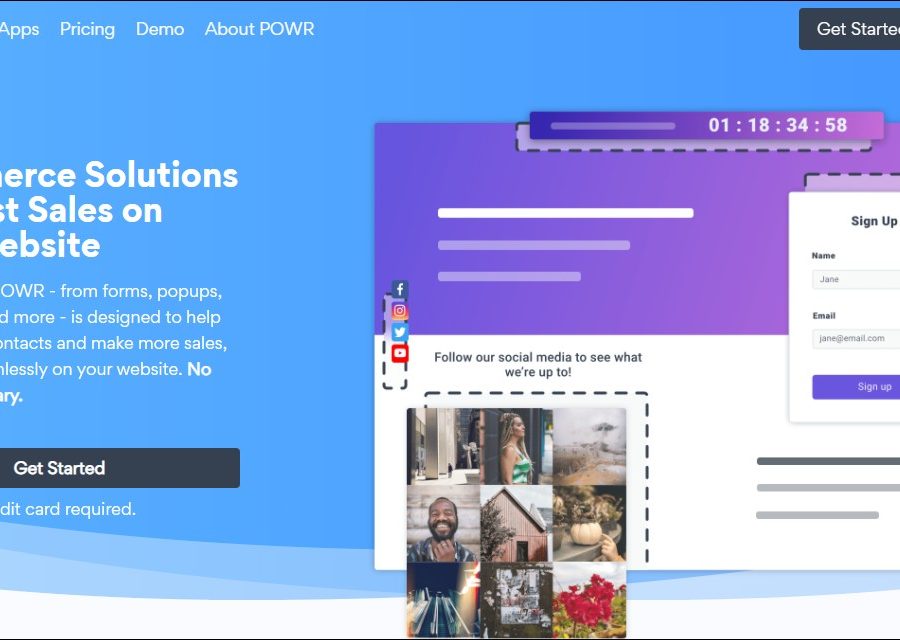Image resolution: width=900 pixels, height=640 pixels.
Task: Click the red YouTube icon
Action: 400,353
